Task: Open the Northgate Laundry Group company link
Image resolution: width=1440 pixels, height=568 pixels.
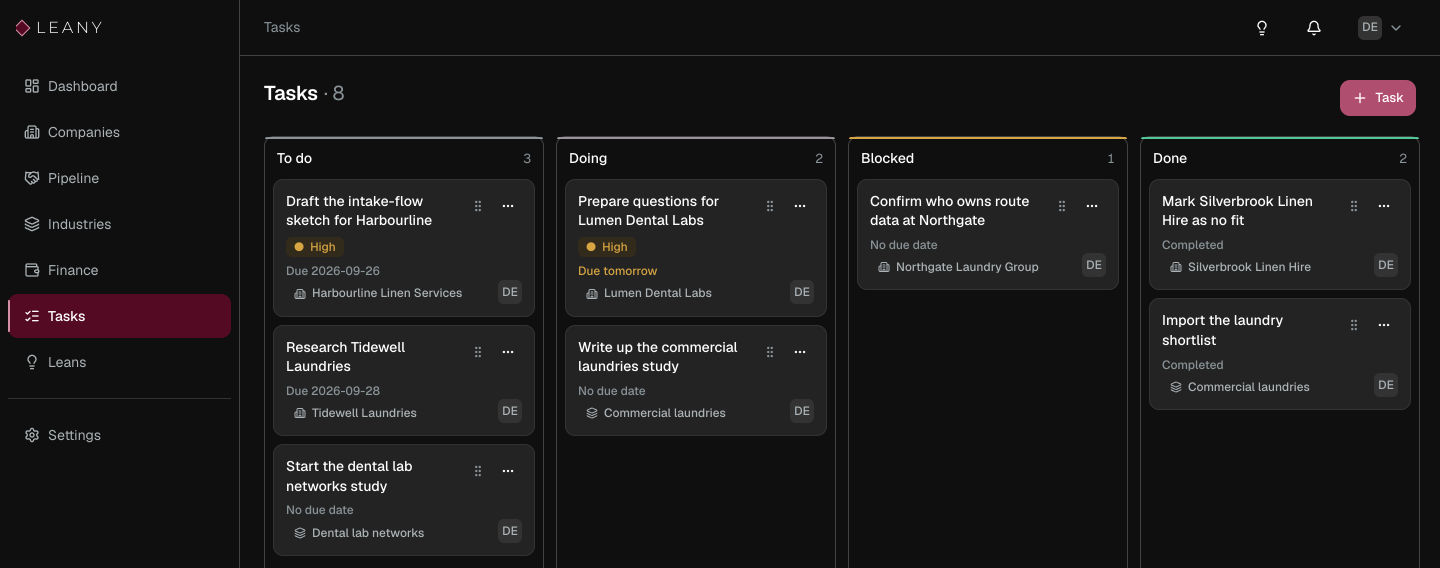Action: [958, 267]
